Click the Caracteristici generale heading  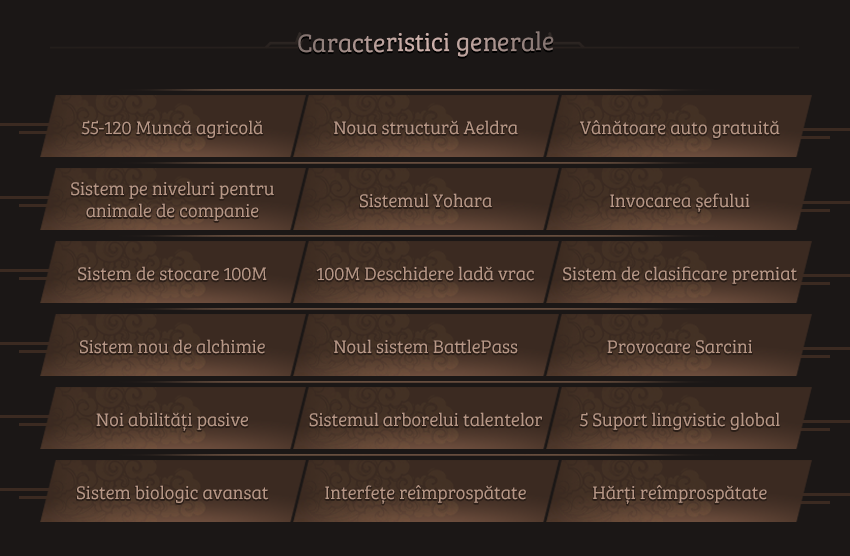tap(426, 43)
